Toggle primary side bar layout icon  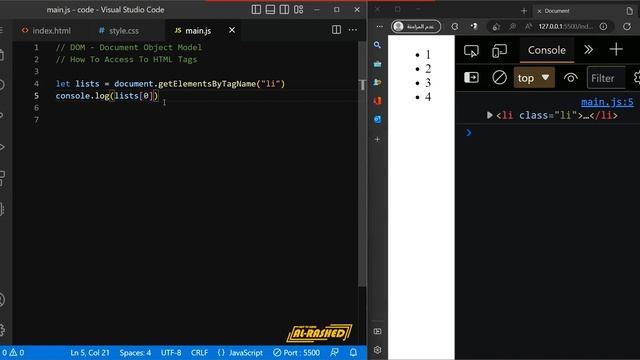tap(256, 9)
